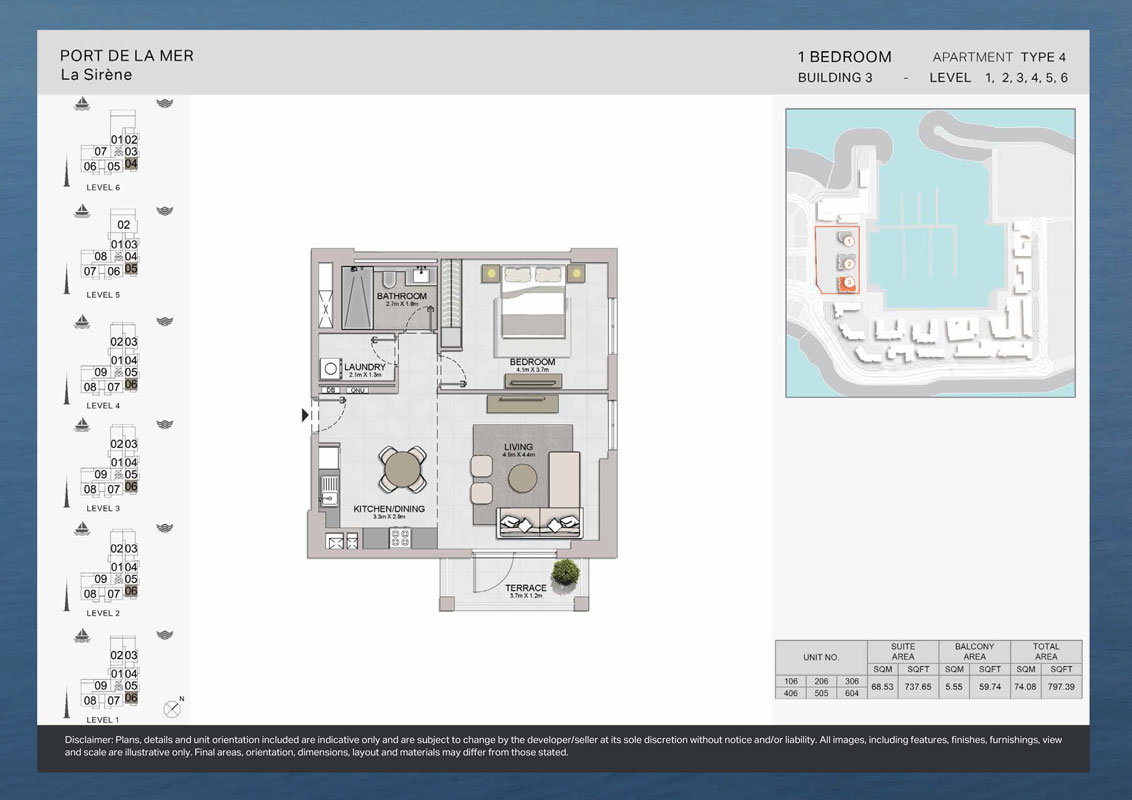Click the LIVING room label
This screenshot has width=1132, height=800.
519,448
